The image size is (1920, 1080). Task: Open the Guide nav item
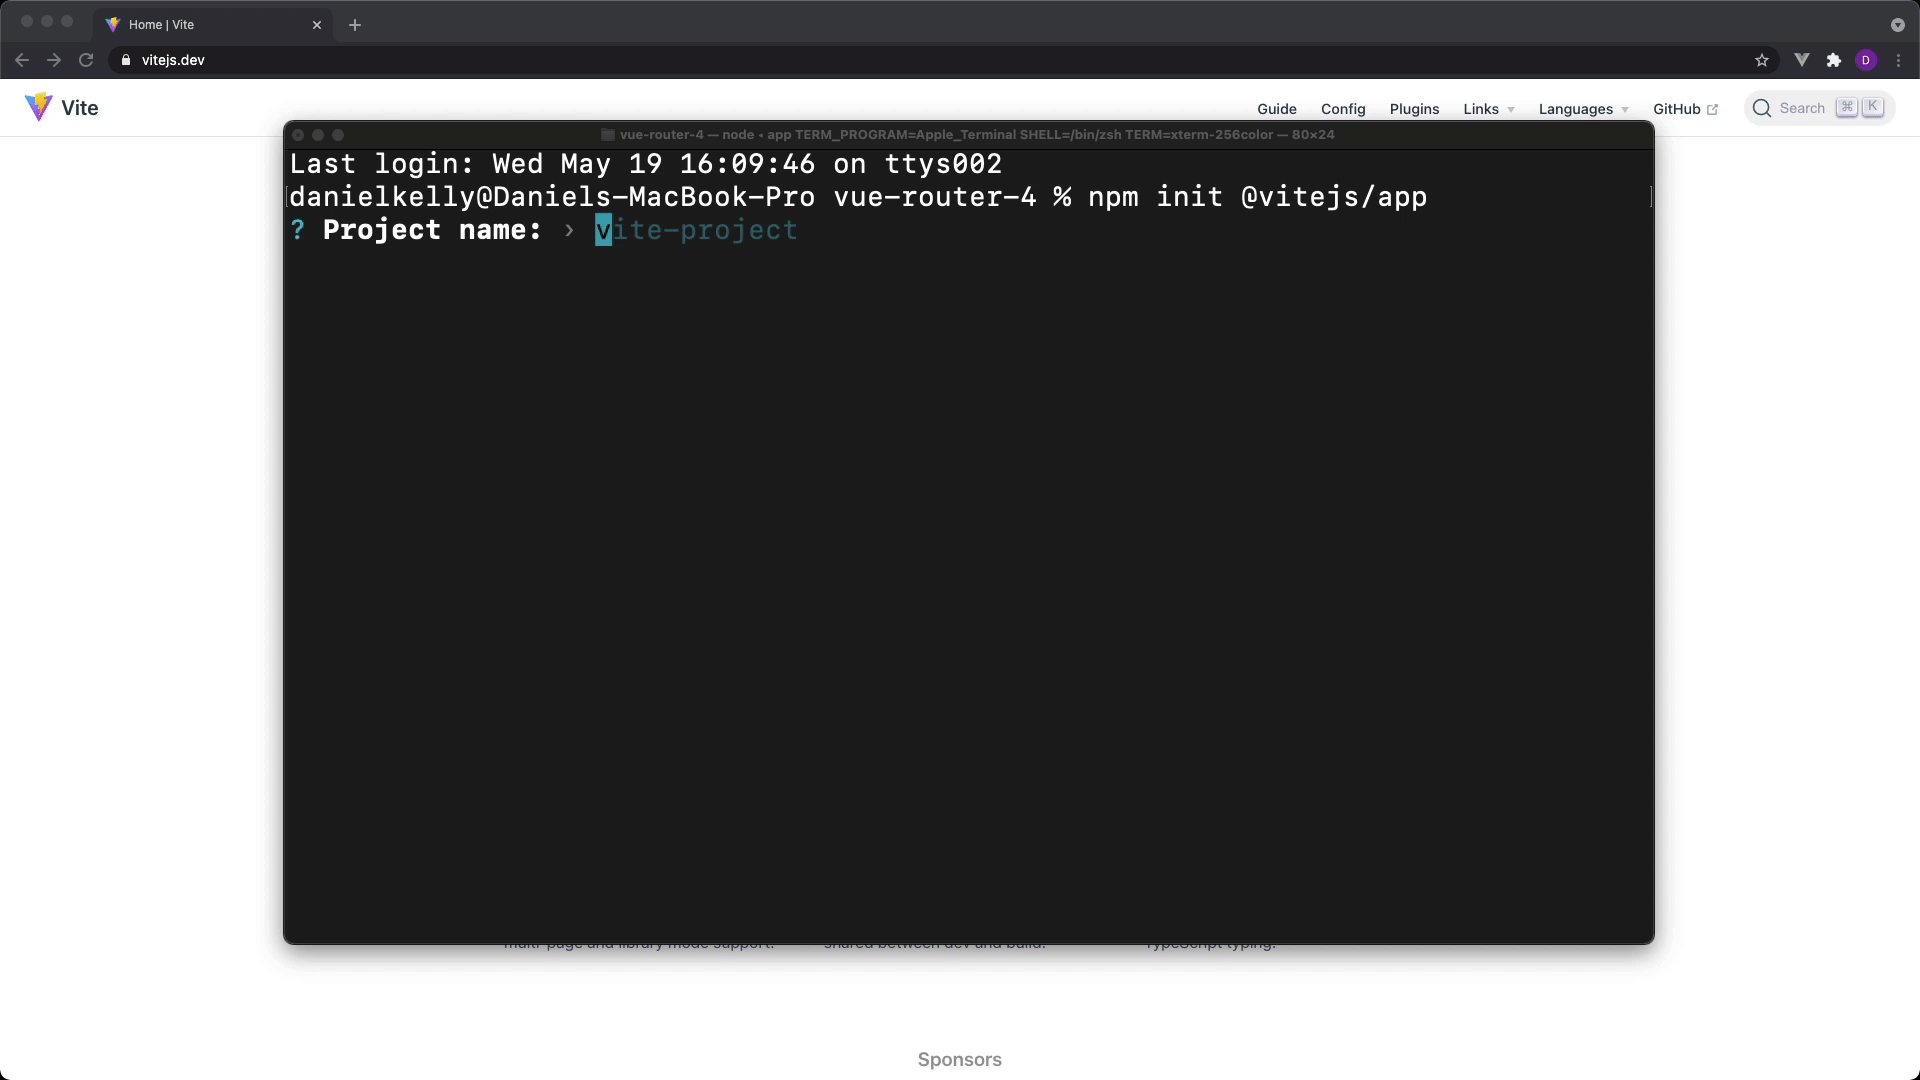[x=1276, y=109]
